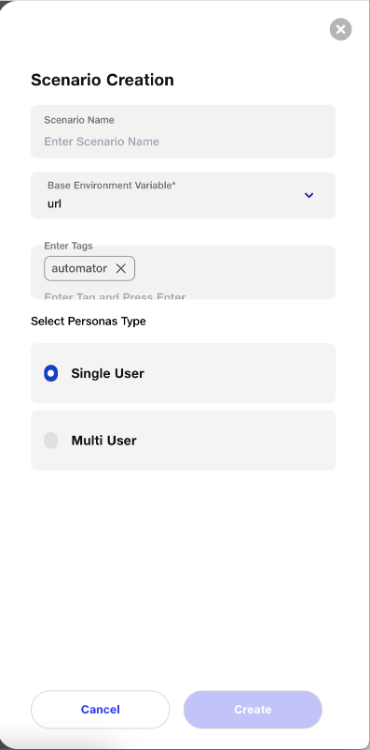The height and width of the screenshot is (750, 370).
Task: Remove the automator tag using its X
Action: [x=121, y=268]
